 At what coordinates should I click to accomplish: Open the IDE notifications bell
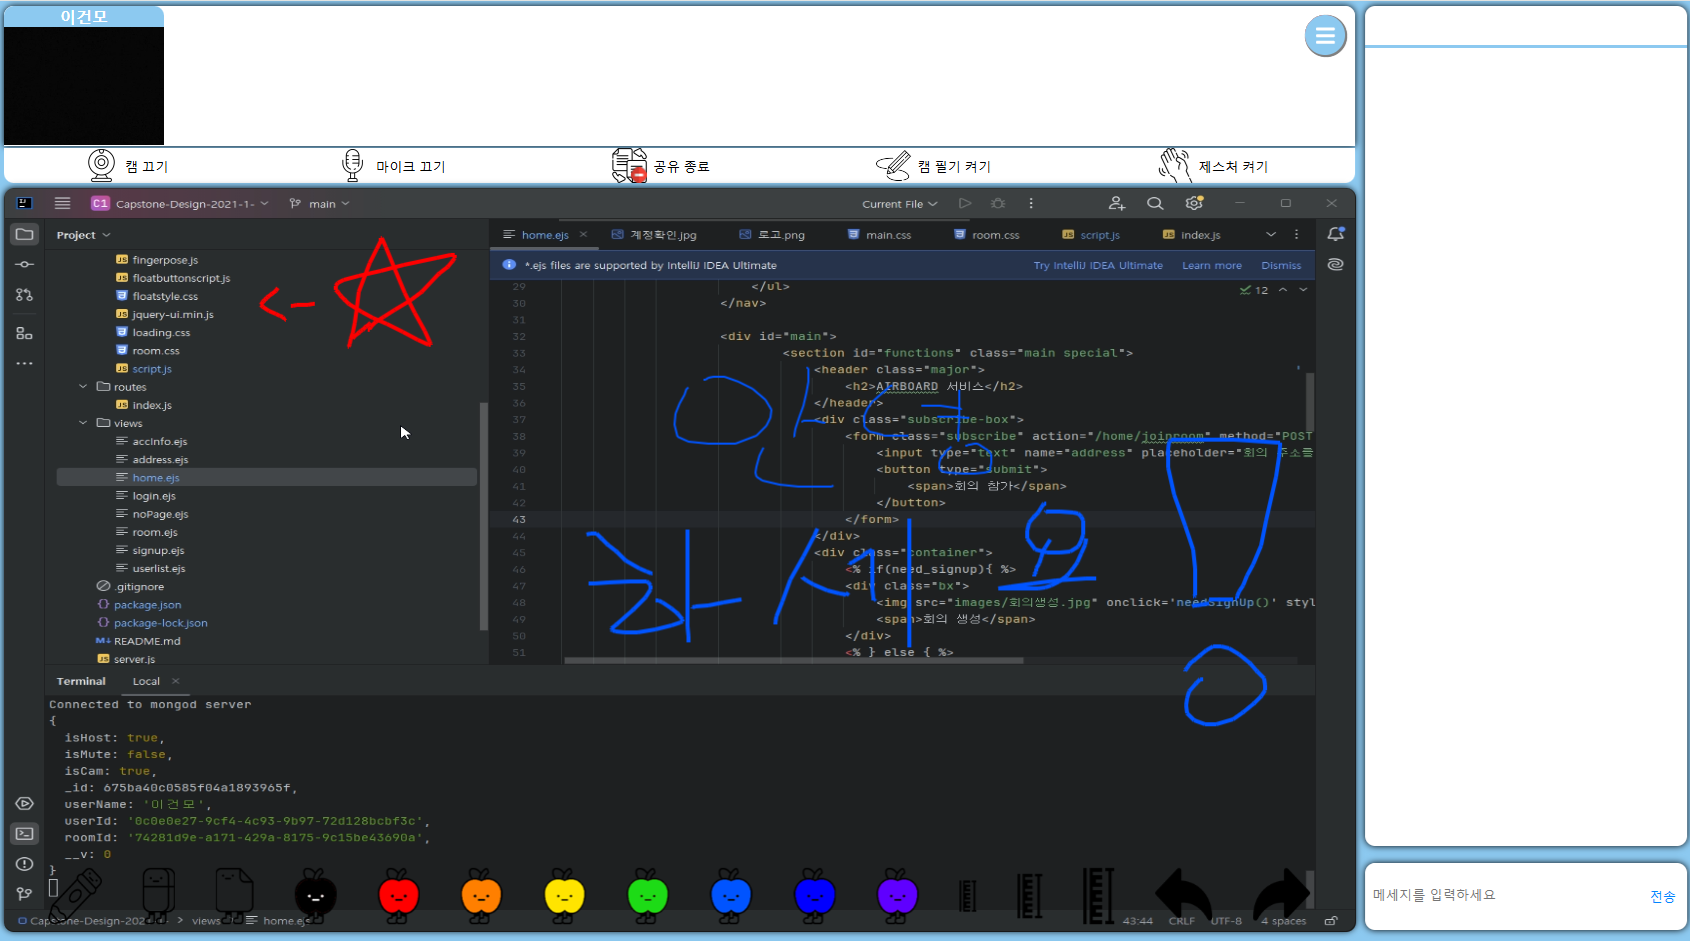pos(1335,234)
